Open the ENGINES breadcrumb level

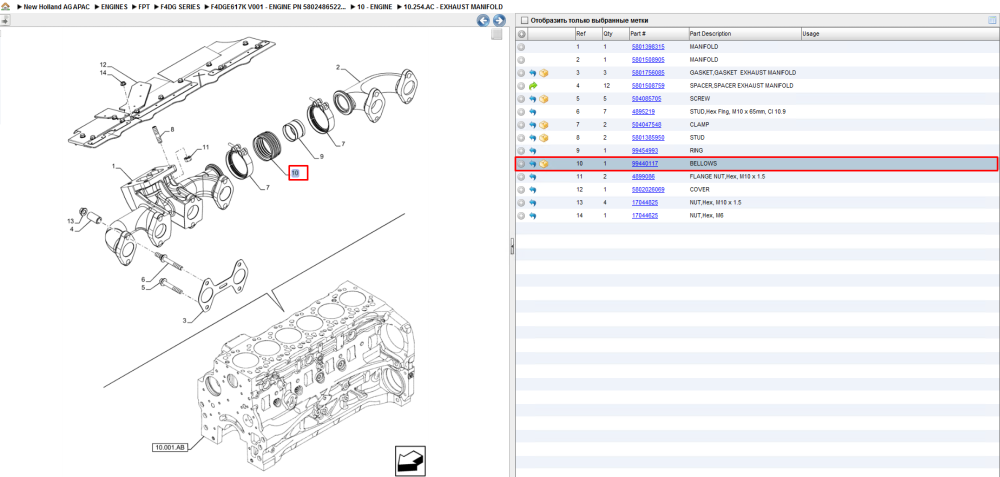click(114, 6)
